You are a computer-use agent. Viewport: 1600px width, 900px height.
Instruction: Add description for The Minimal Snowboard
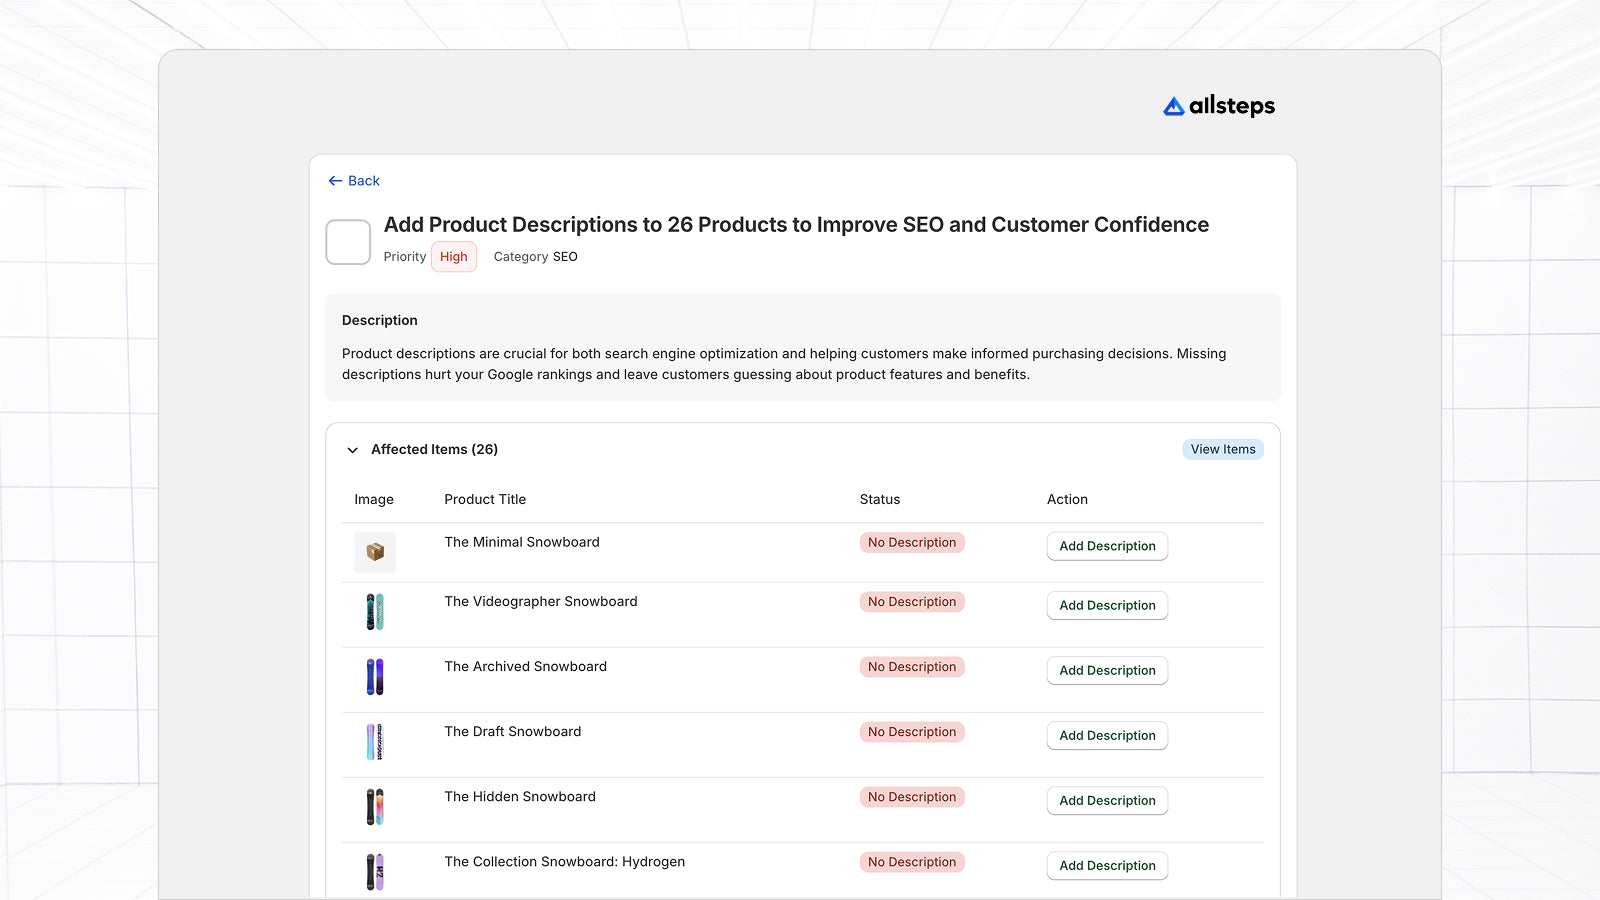(1107, 546)
